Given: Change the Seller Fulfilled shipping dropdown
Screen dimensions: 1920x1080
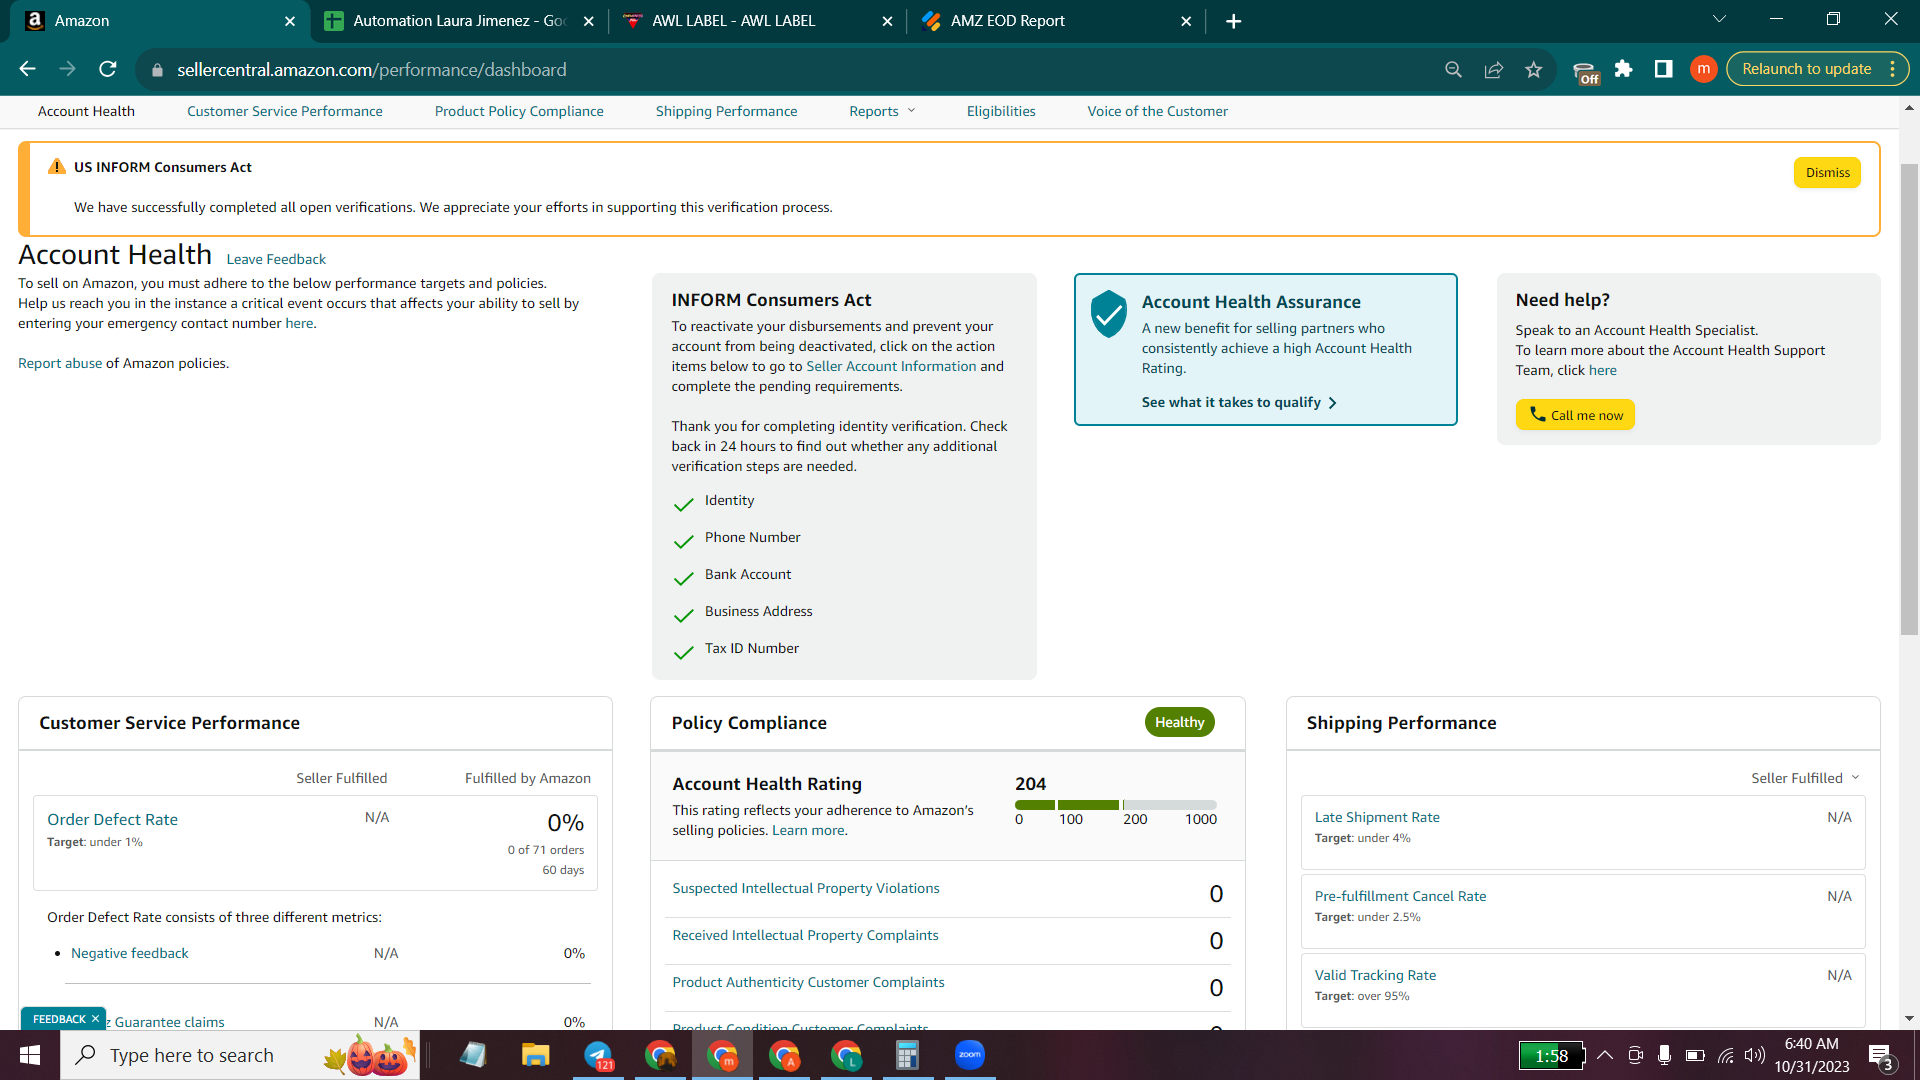Looking at the screenshot, I should [x=1805, y=778].
